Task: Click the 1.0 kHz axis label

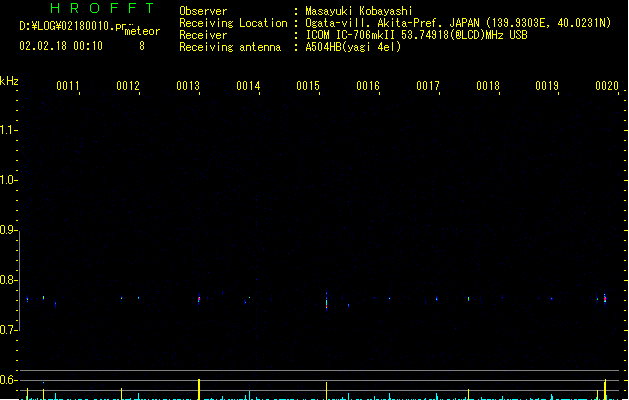Action: coord(7,180)
